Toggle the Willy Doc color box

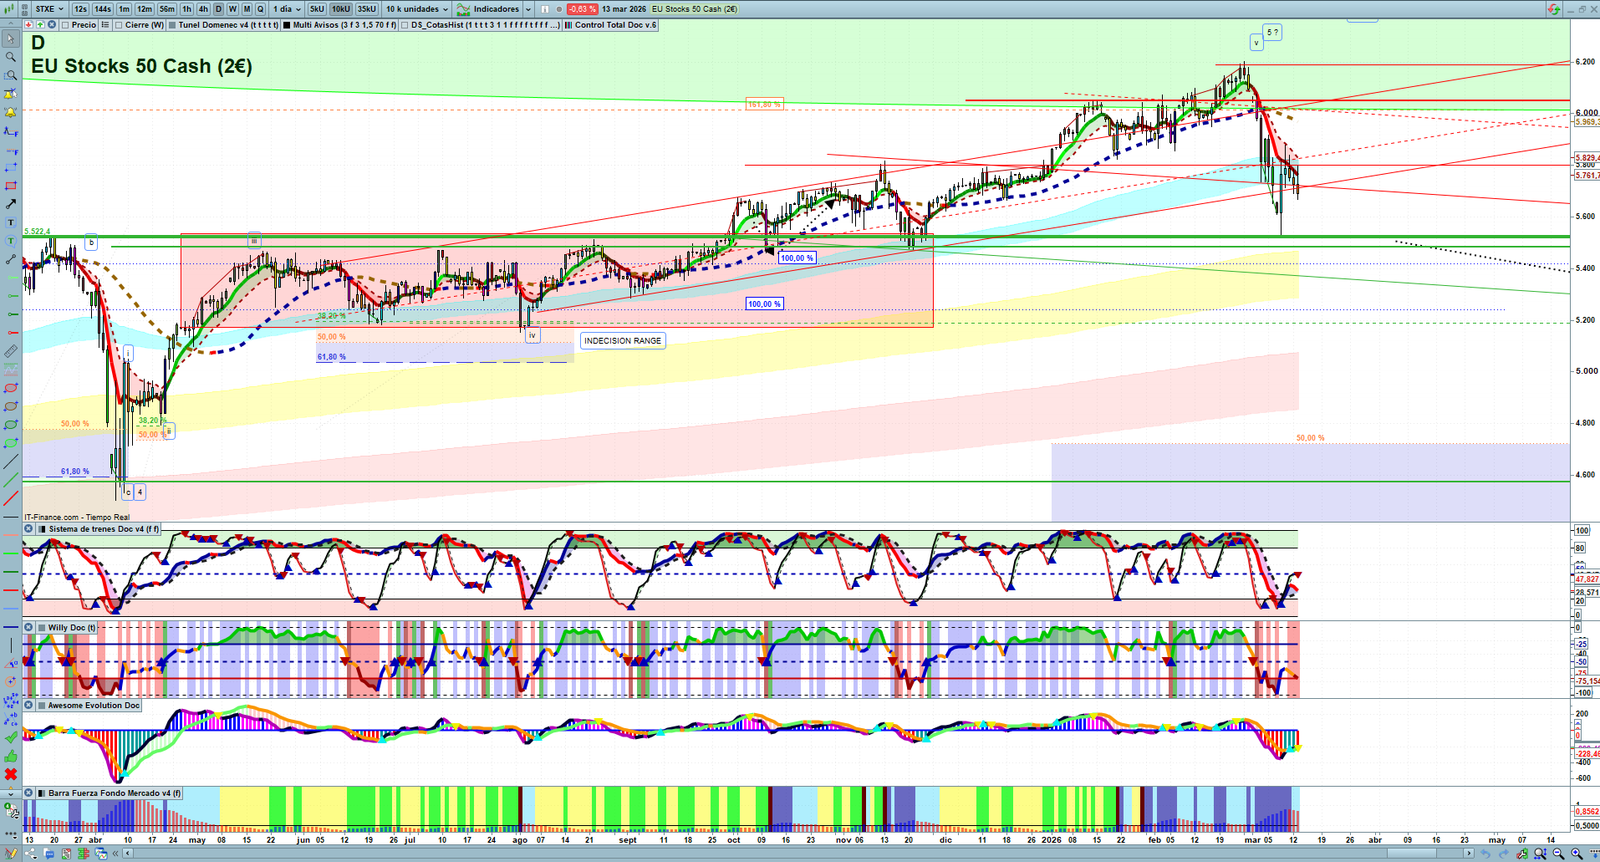42,628
